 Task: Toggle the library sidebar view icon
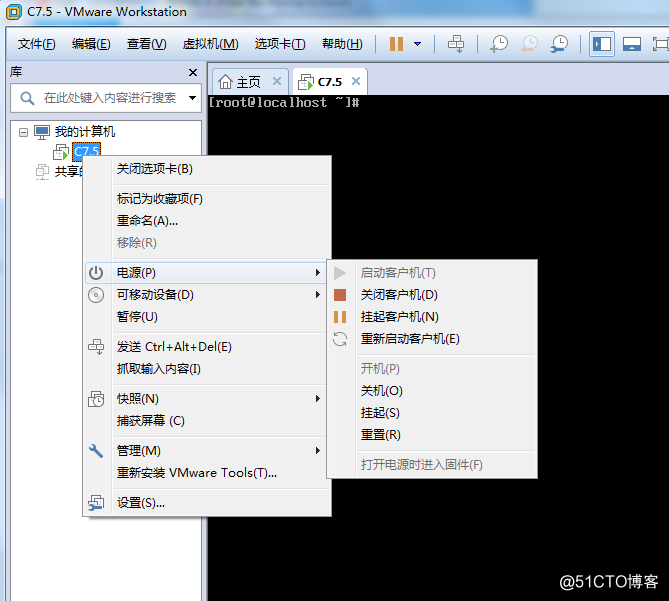(602, 44)
